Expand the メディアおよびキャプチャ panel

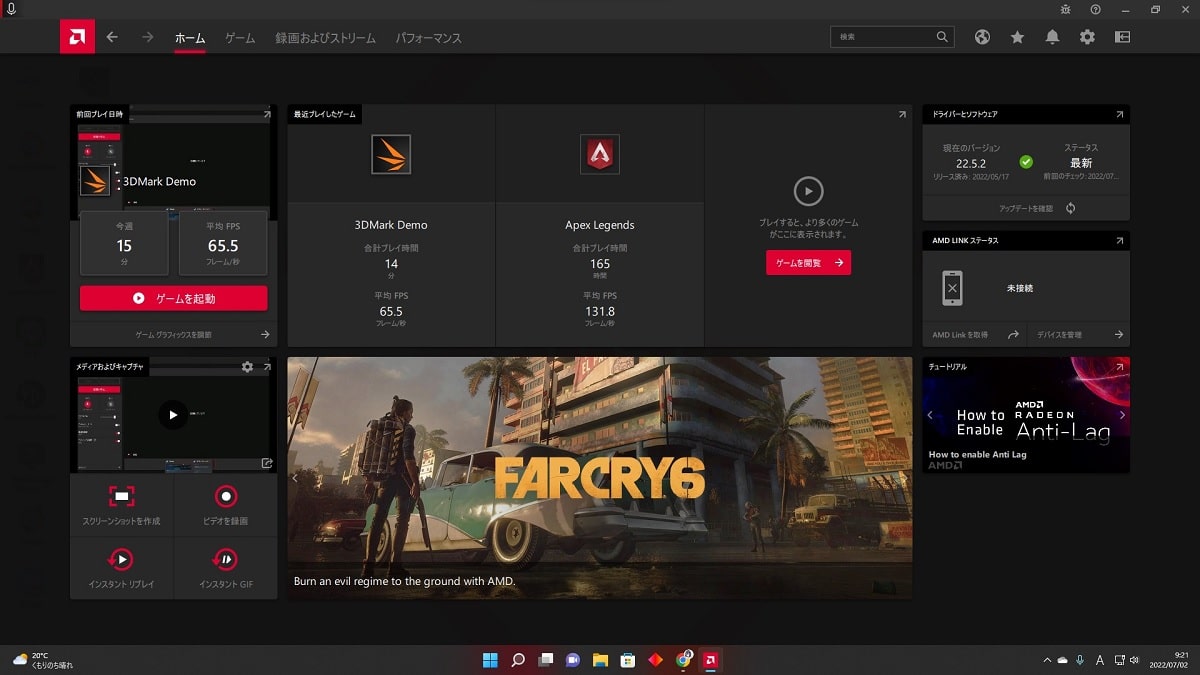[x=267, y=367]
